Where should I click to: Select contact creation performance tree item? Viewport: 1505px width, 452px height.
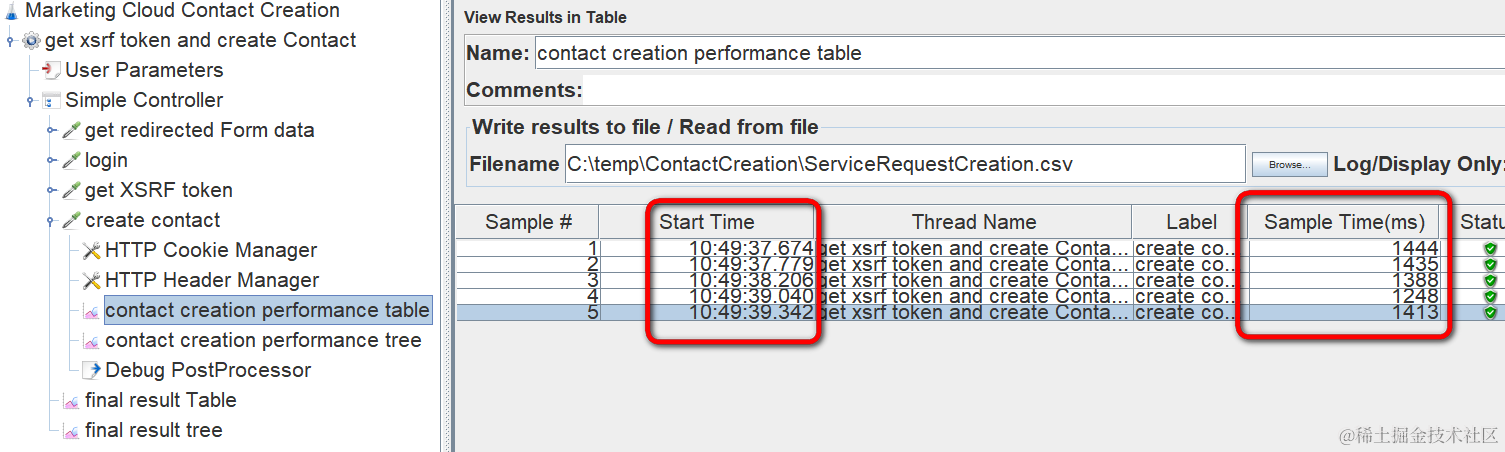click(263, 340)
